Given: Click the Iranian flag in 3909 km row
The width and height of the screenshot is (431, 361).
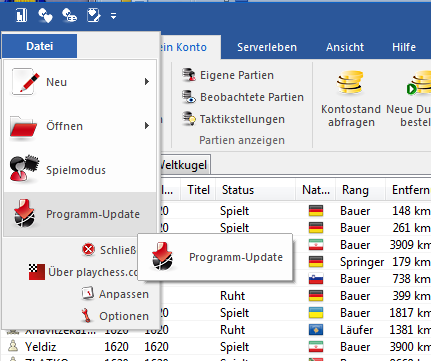Looking at the screenshot, I should [x=316, y=245].
